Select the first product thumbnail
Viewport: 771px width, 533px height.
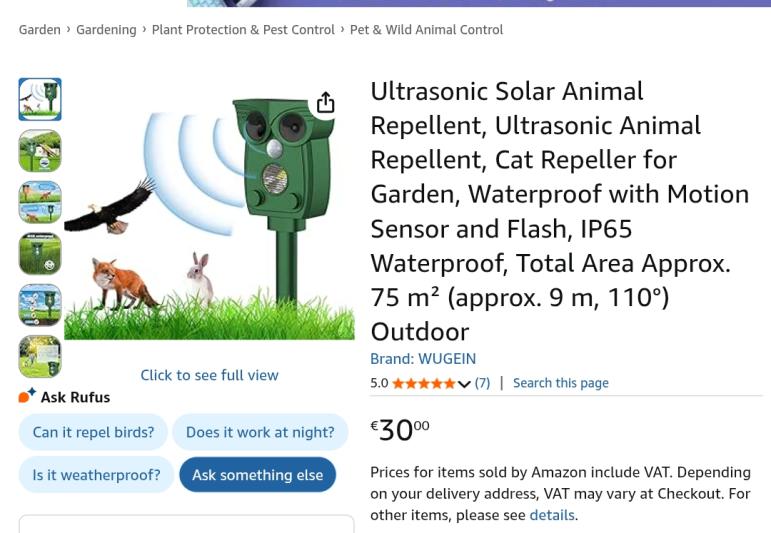[40, 99]
